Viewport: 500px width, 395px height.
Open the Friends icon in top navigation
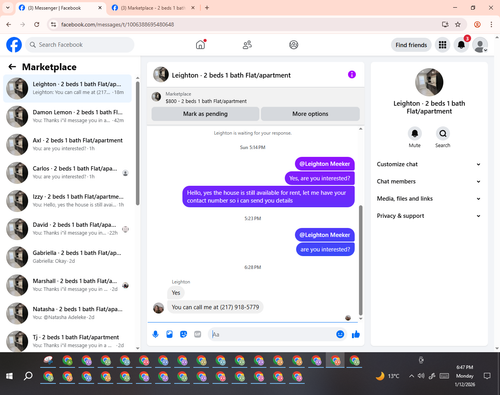(247, 45)
